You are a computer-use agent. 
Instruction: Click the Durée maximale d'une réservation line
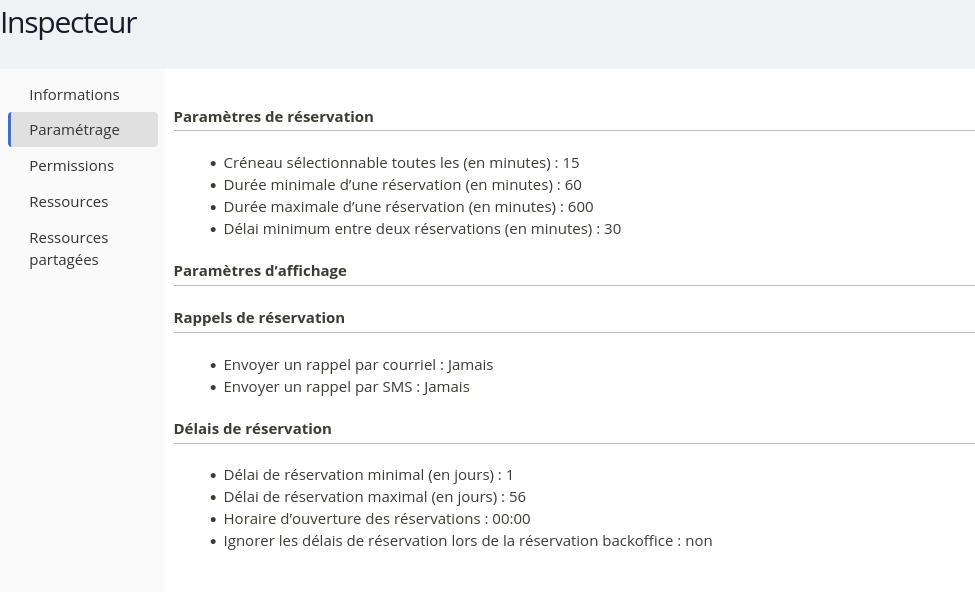click(x=408, y=206)
